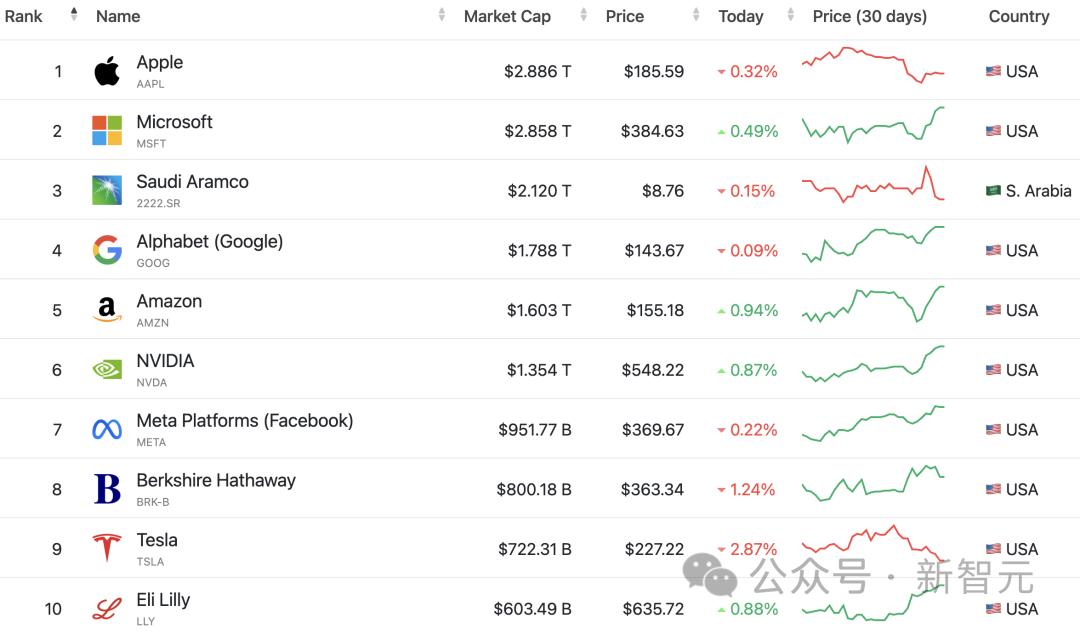Click the NVIDIA green eye logo

tap(107, 370)
